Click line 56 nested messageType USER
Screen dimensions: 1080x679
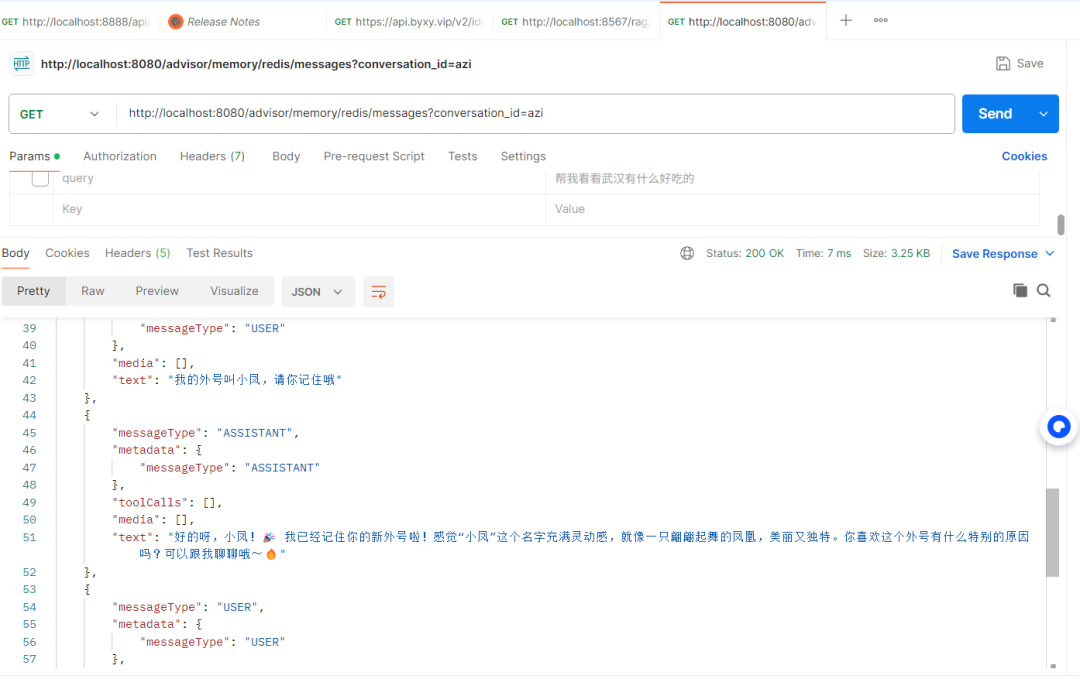[x=212, y=643]
